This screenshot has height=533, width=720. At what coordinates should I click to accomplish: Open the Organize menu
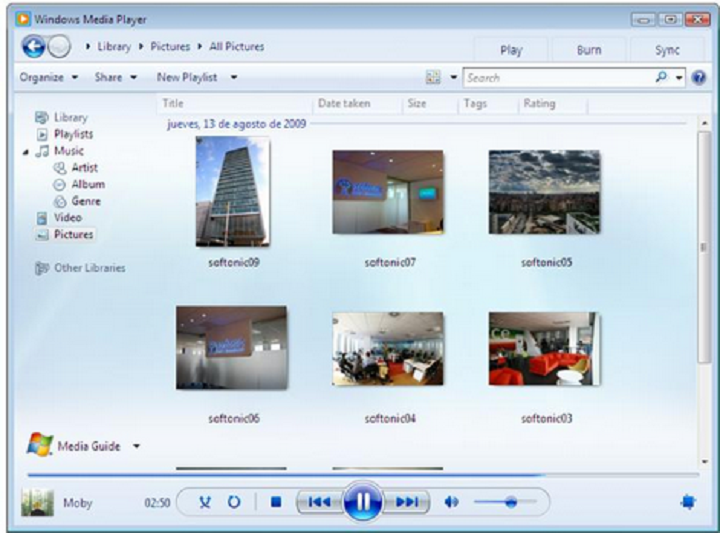coord(48,77)
